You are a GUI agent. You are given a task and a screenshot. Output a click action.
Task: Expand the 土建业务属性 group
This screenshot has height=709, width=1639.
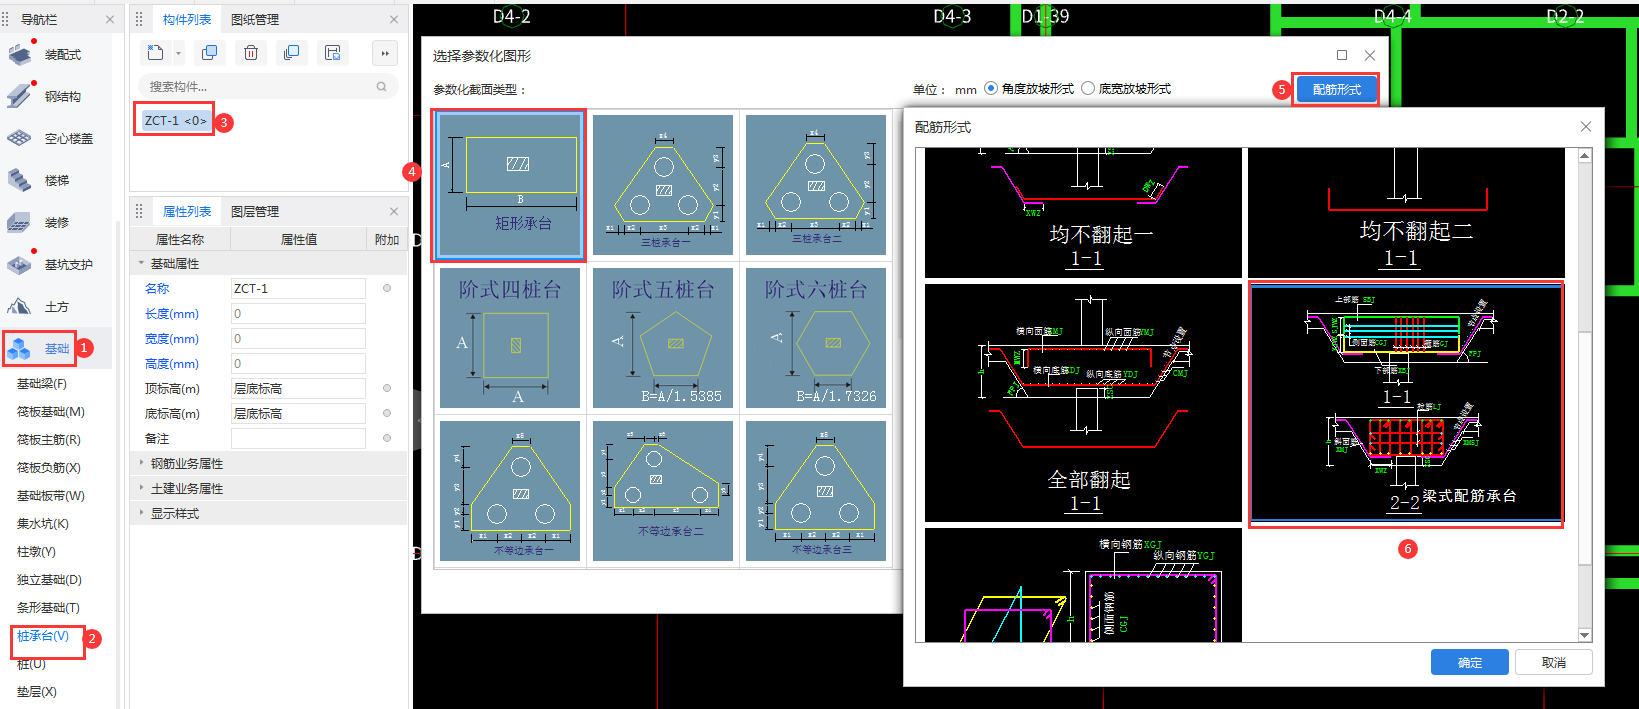(x=141, y=488)
